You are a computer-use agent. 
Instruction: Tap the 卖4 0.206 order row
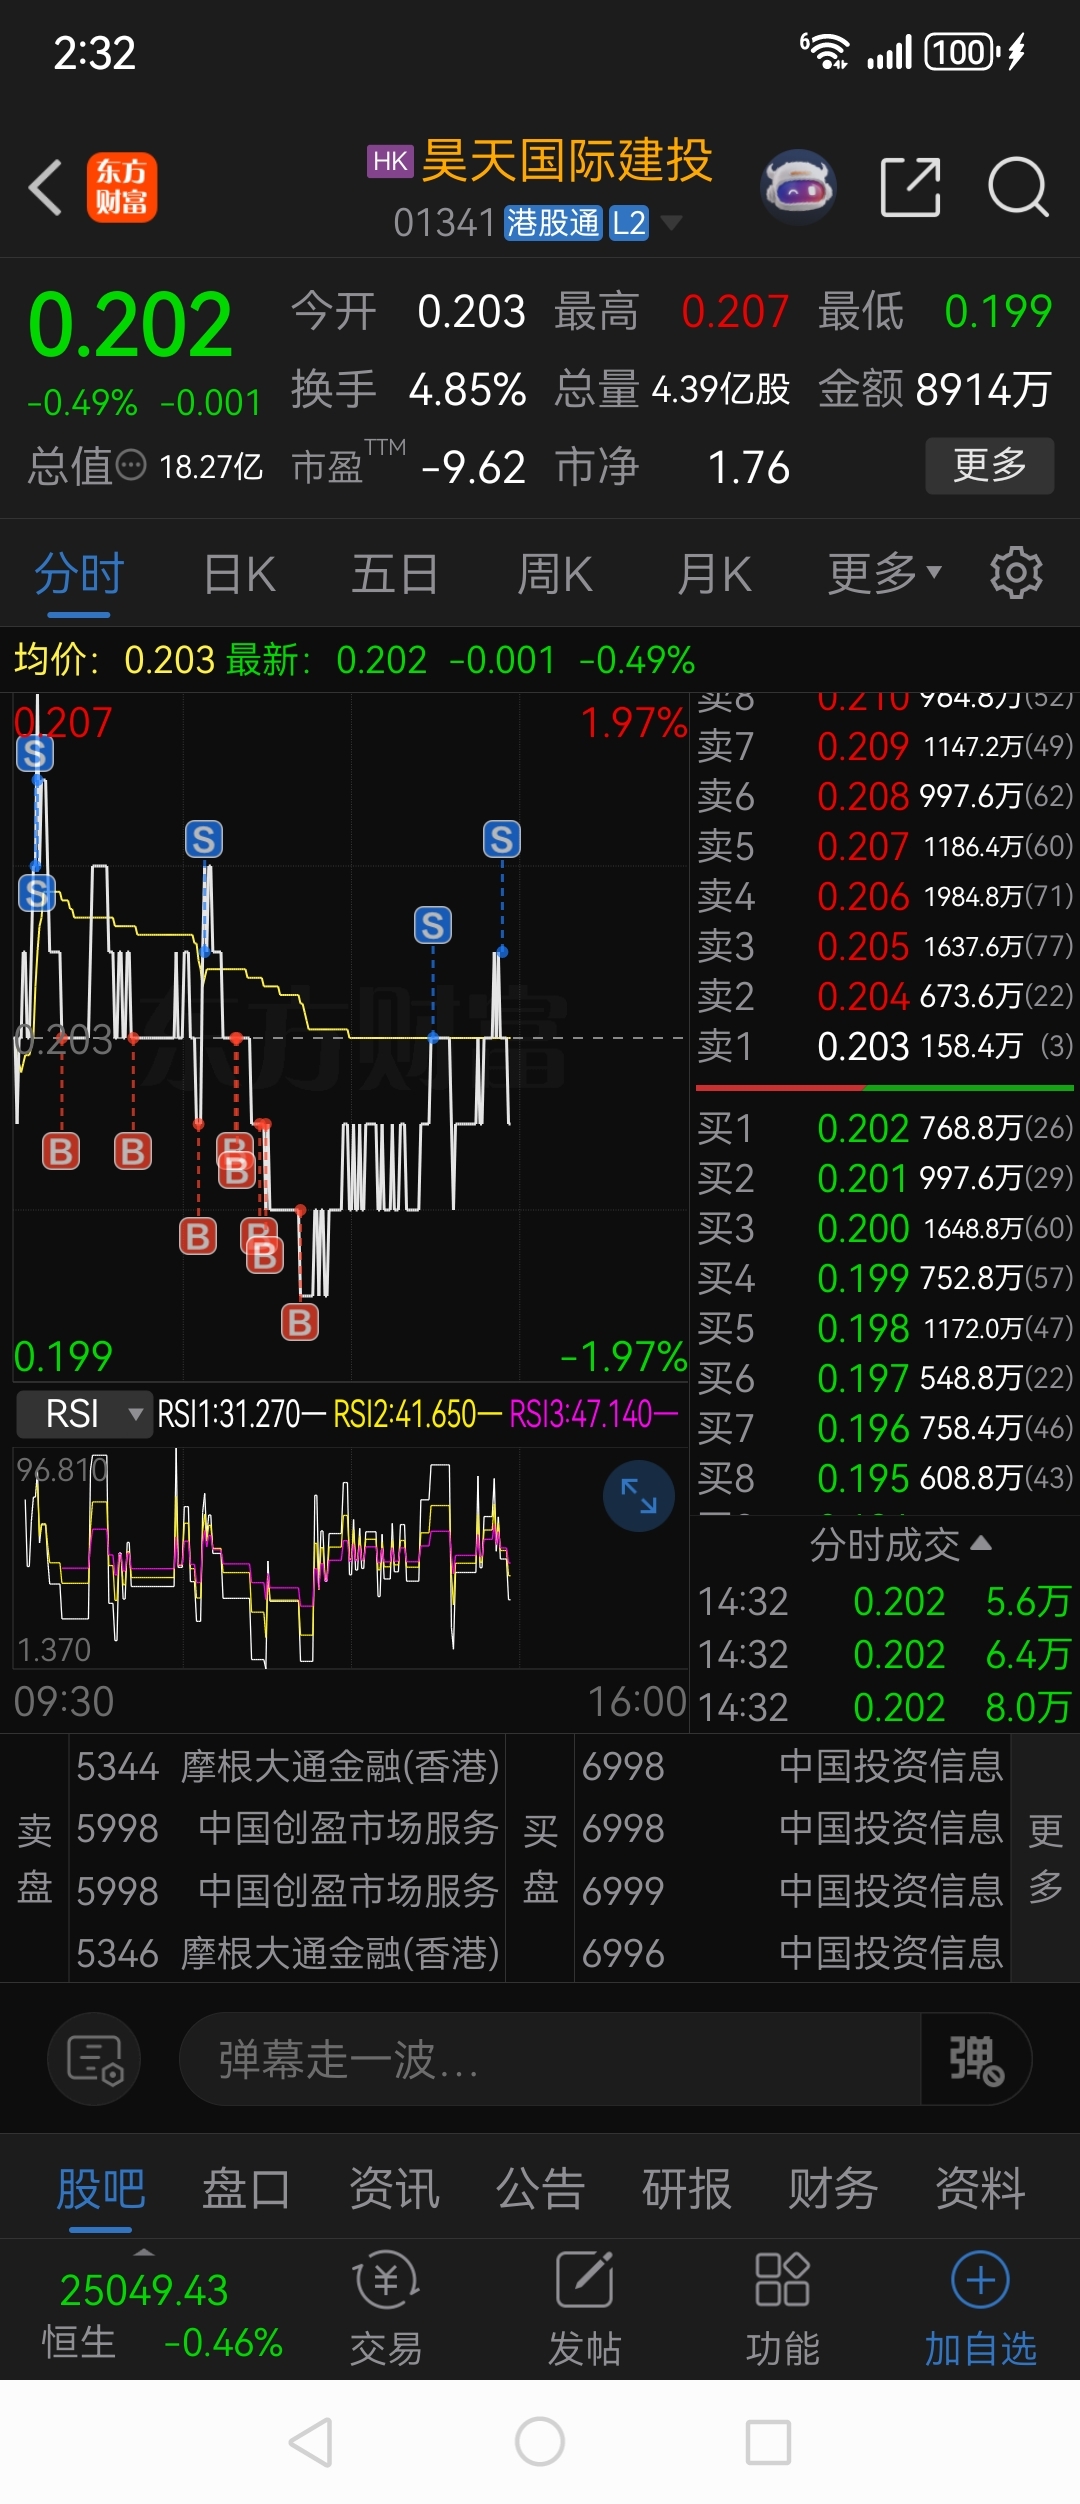coord(884,896)
